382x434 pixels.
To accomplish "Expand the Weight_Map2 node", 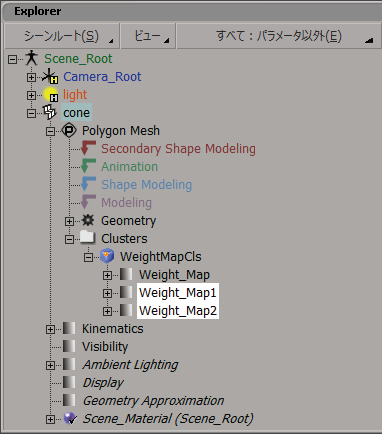I will click(x=107, y=312).
